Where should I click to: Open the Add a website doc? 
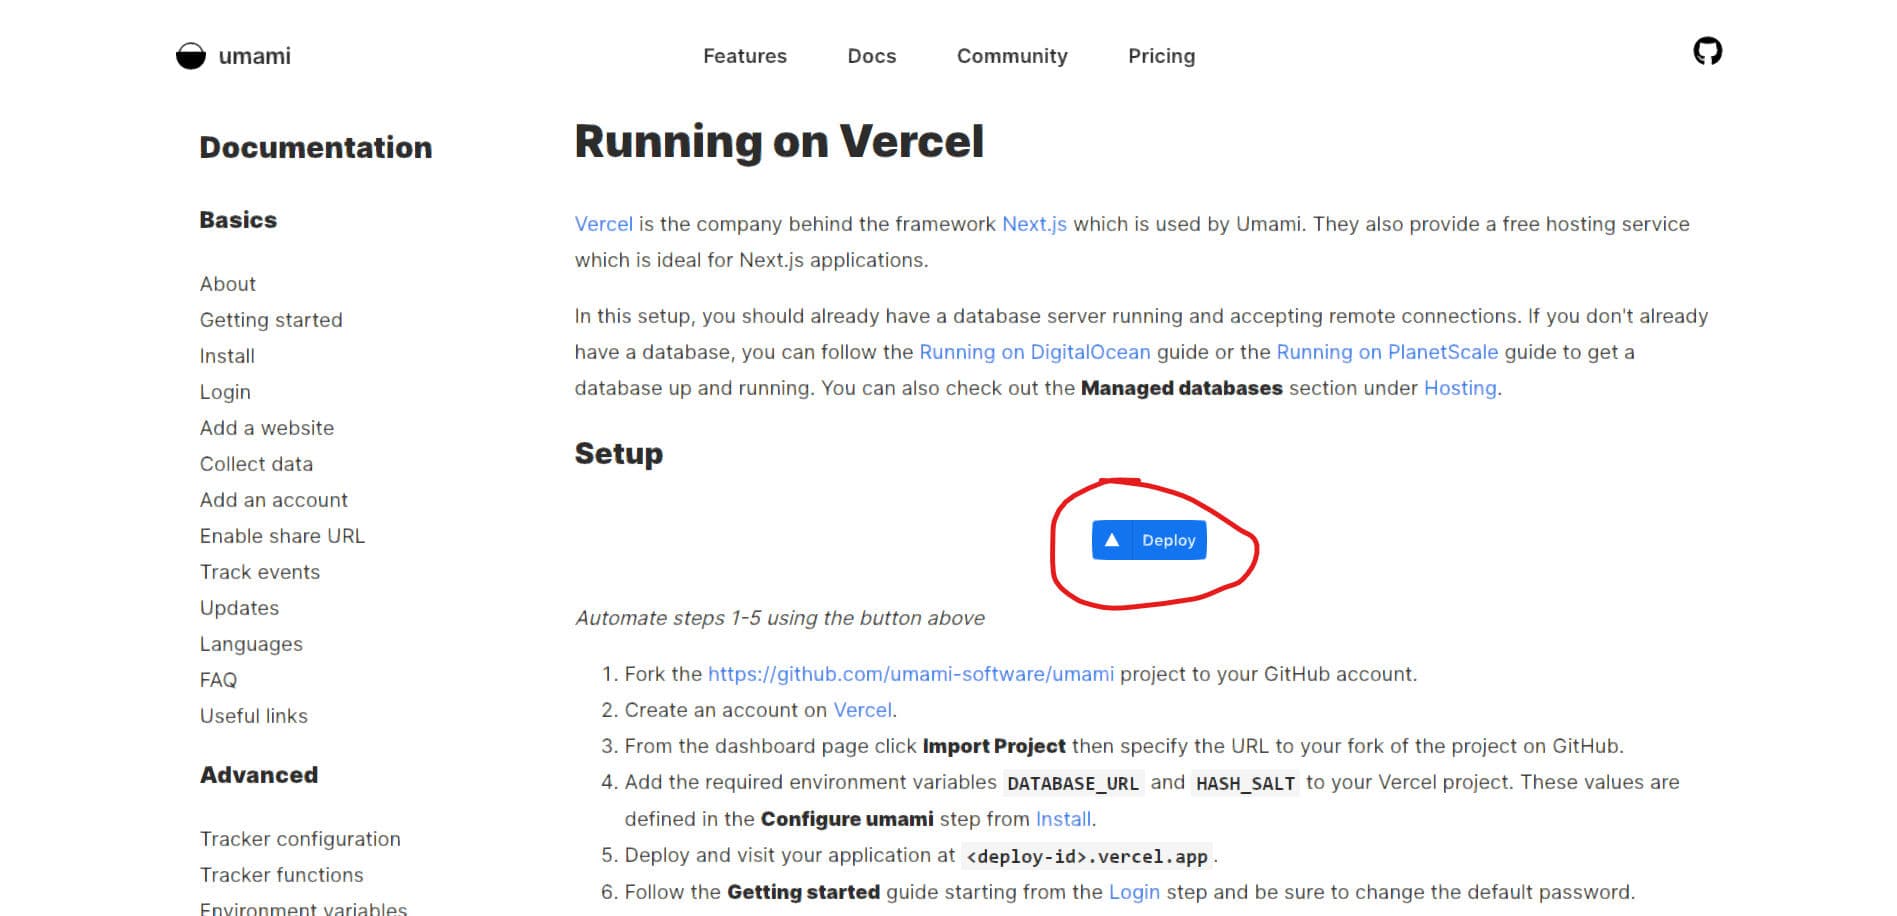(267, 428)
